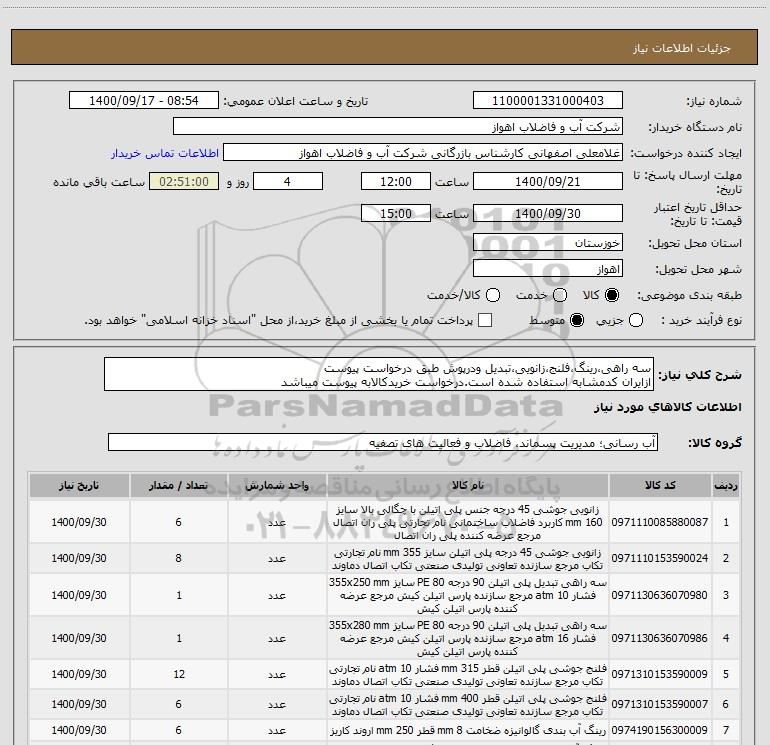Click the تاریخ نیاز column header
Screen dimensions: 770x745
[79, 486]
